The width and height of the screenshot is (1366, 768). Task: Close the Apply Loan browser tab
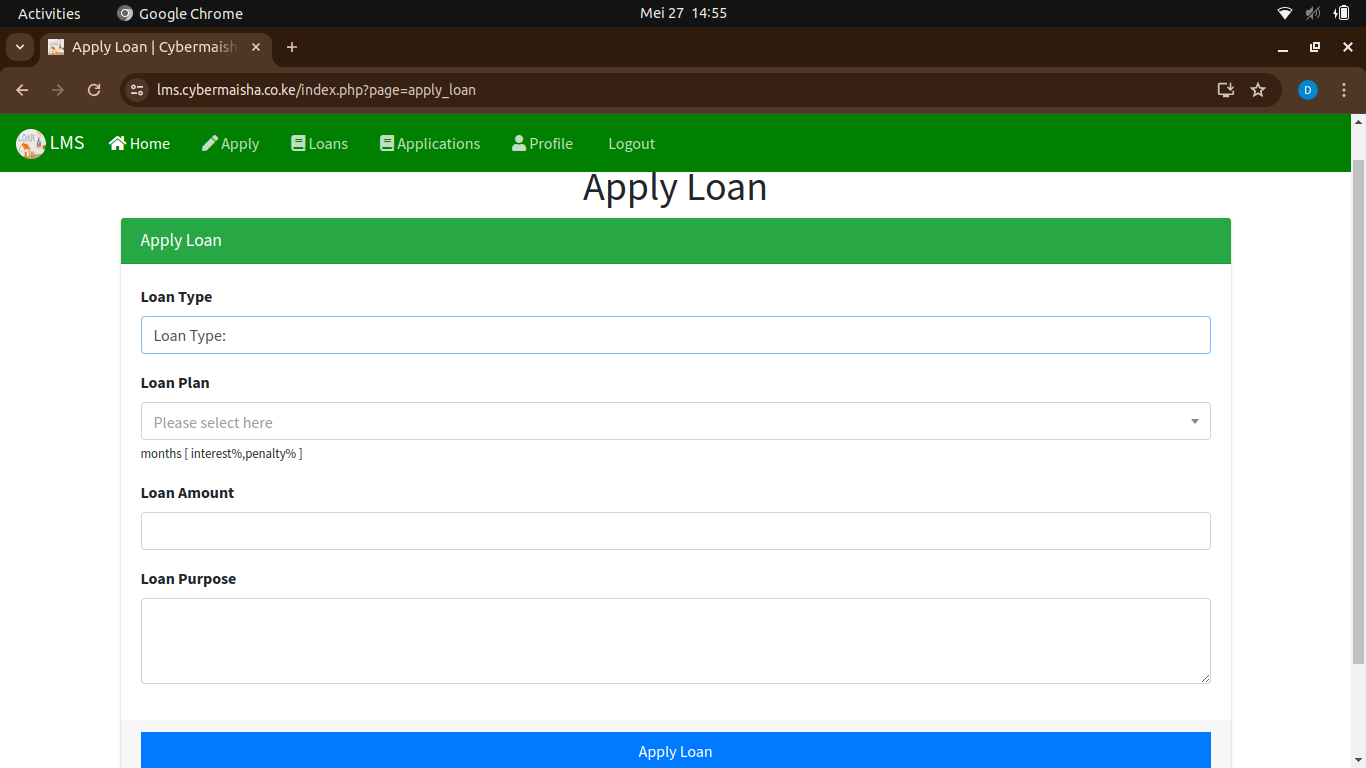click(256, 47)
